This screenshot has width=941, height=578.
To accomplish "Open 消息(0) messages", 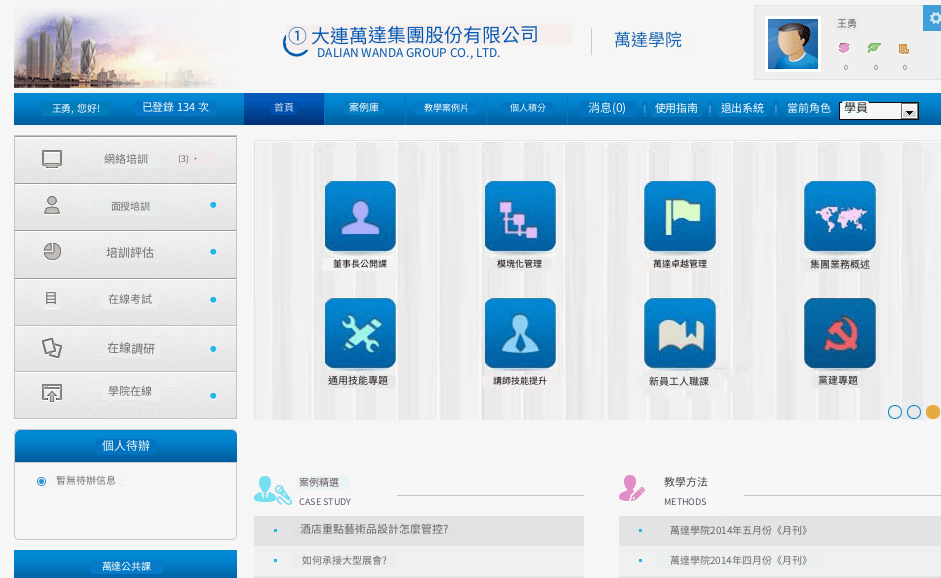I will tap(607, 108).
